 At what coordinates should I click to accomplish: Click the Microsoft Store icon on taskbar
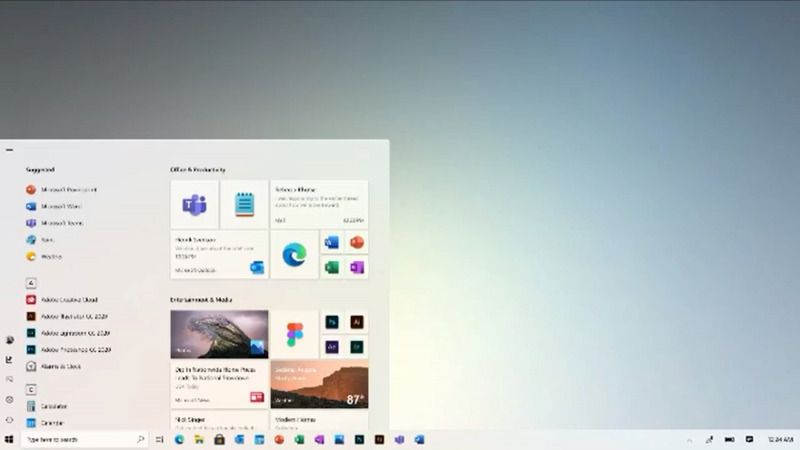tap(219, 439)
